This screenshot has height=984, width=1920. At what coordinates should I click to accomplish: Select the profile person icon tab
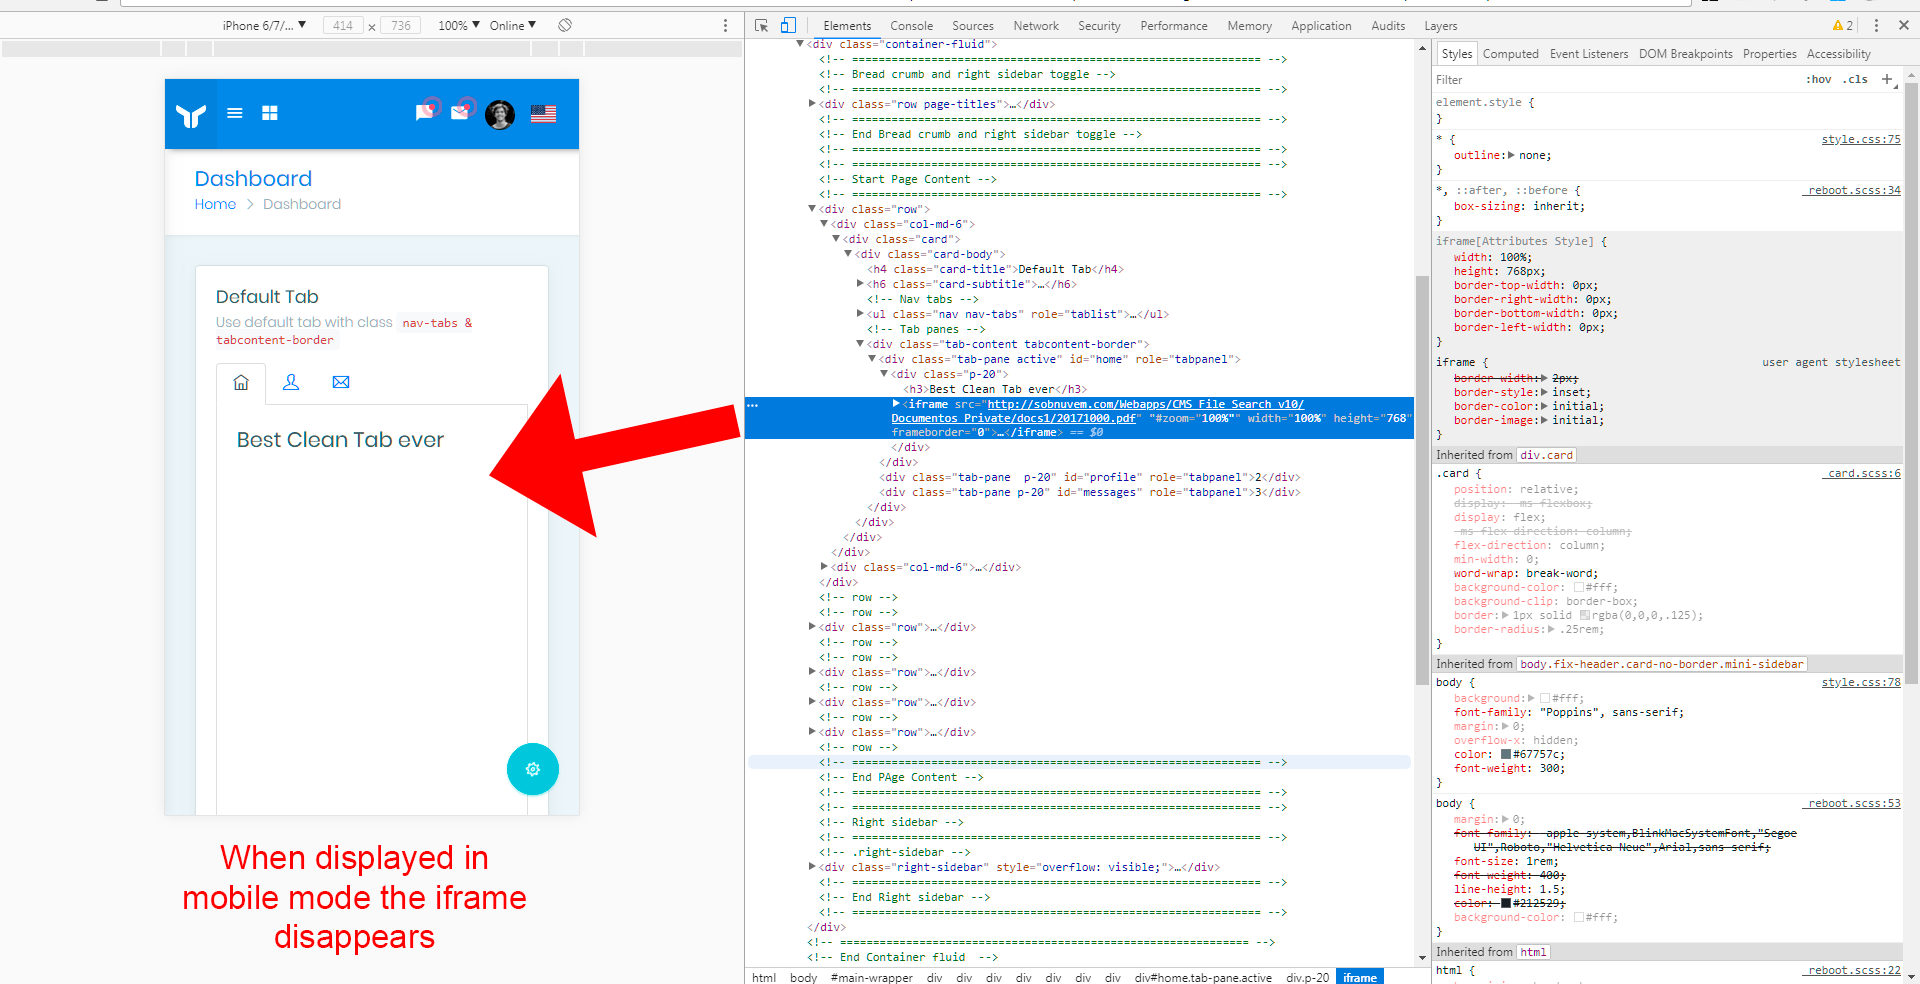tap(291, 382)
